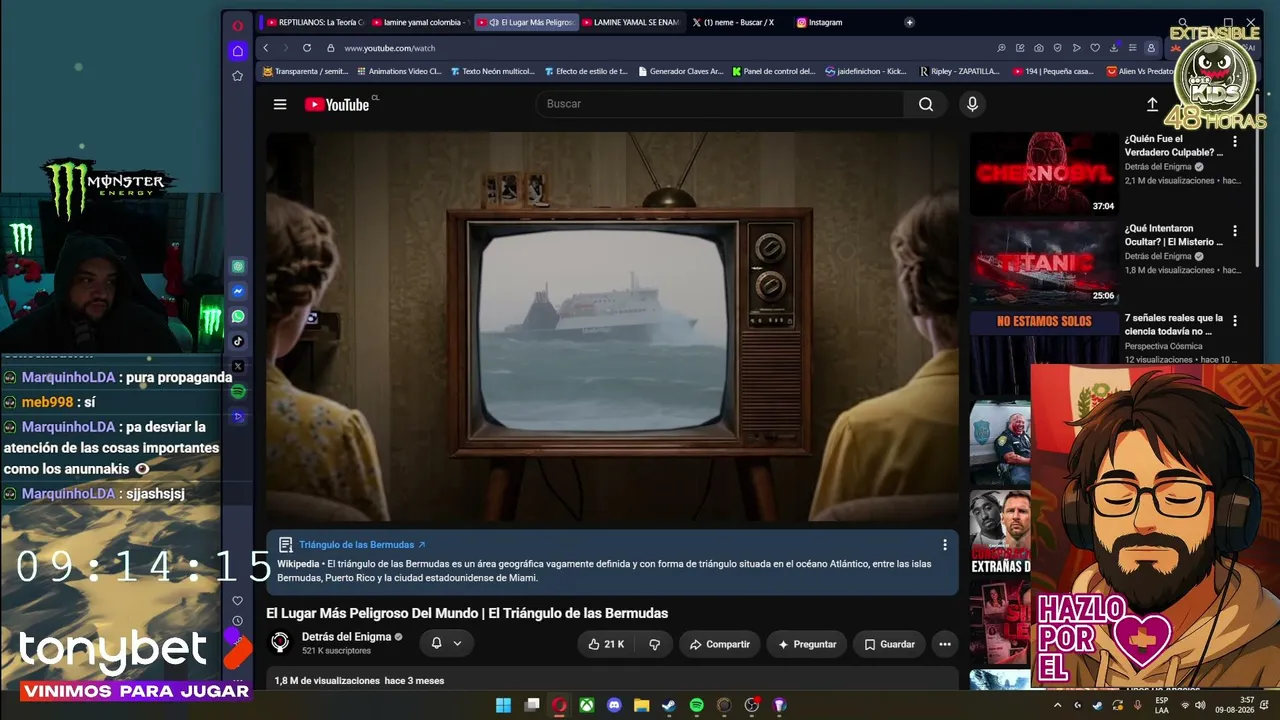The width and height of the screenshot is (1280, 720).
Task: Open the Transparenta / semit... bookmark
Action: [x=306, y=71]
